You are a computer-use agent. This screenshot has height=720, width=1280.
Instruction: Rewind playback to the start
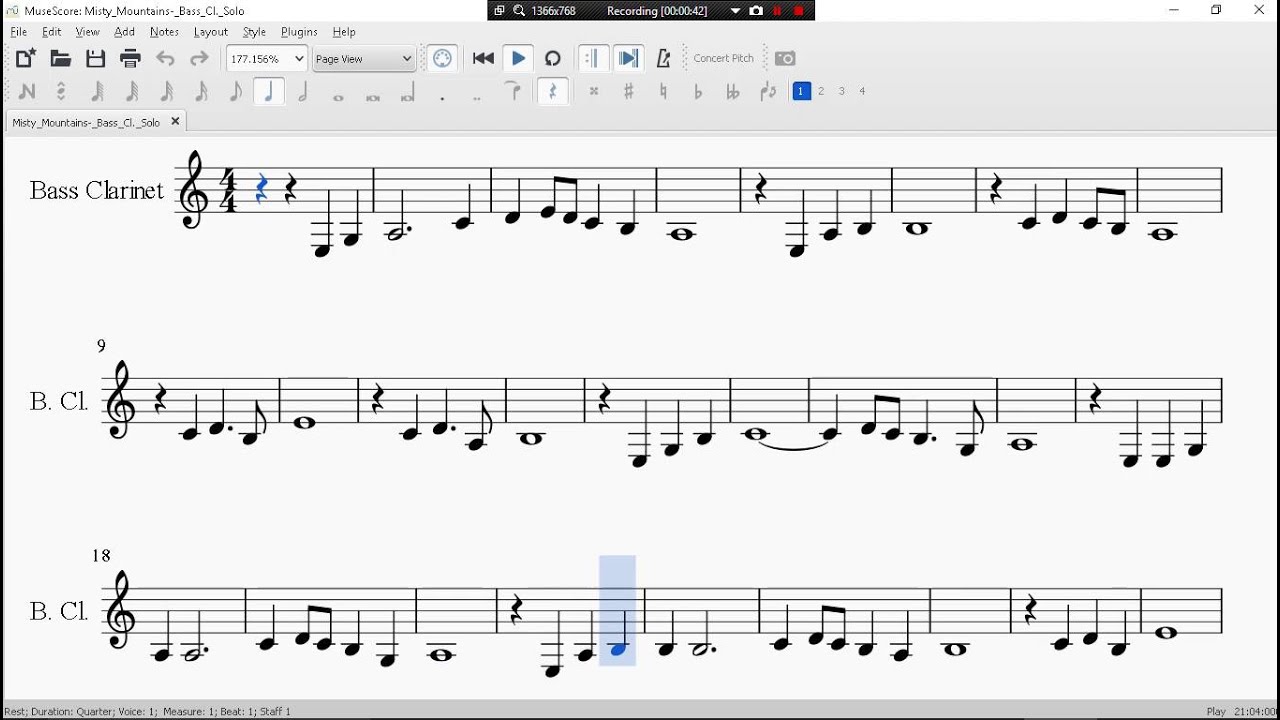(x=484, y=59)
